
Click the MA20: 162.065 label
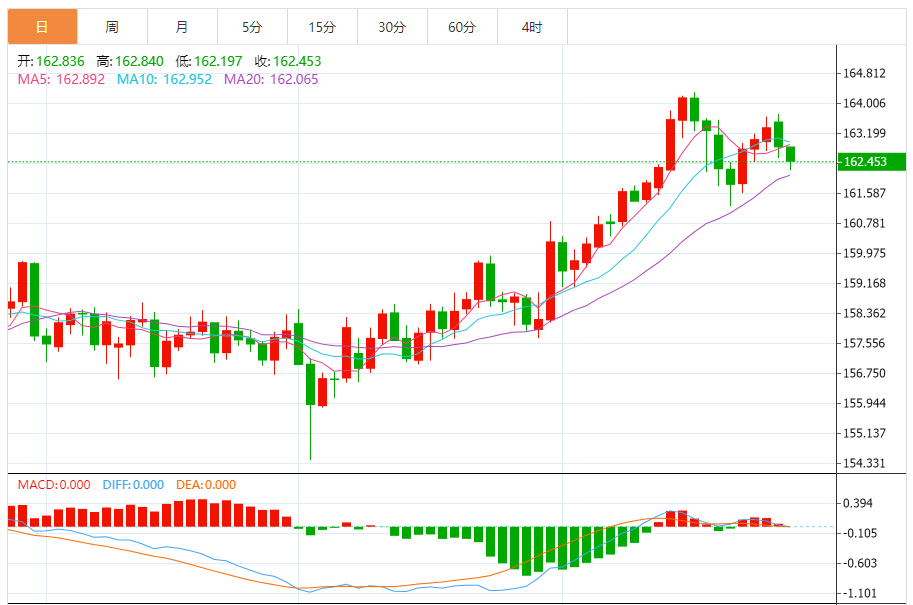pos(271,79)
